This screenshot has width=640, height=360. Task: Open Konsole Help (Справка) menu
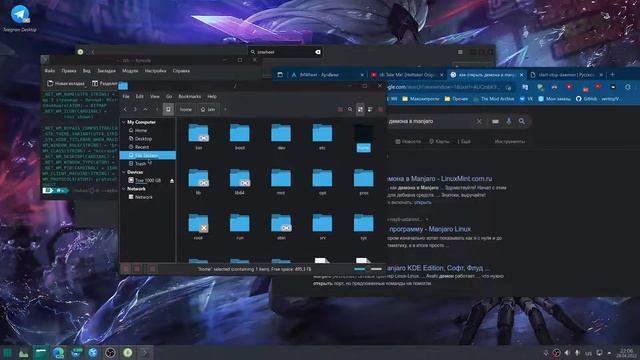click(181, 71)
